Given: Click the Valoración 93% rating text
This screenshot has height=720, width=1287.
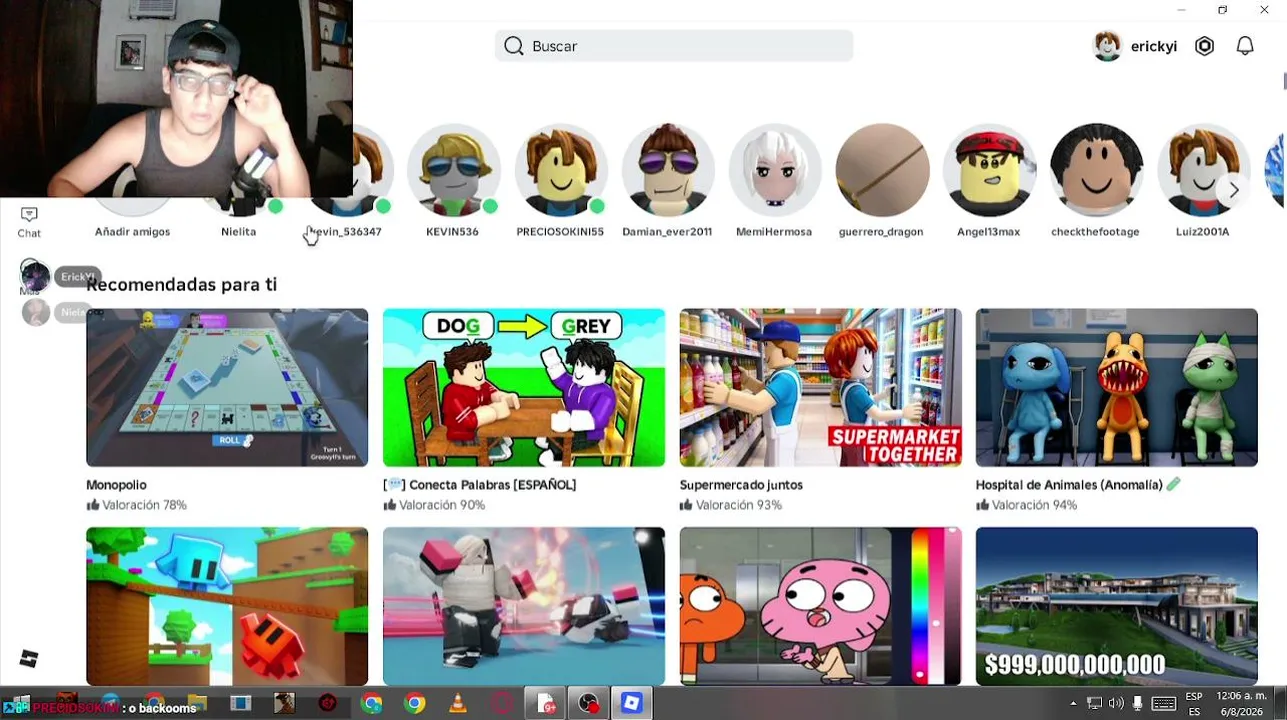Looking at the screenshot, I should (x=738, y=506).
